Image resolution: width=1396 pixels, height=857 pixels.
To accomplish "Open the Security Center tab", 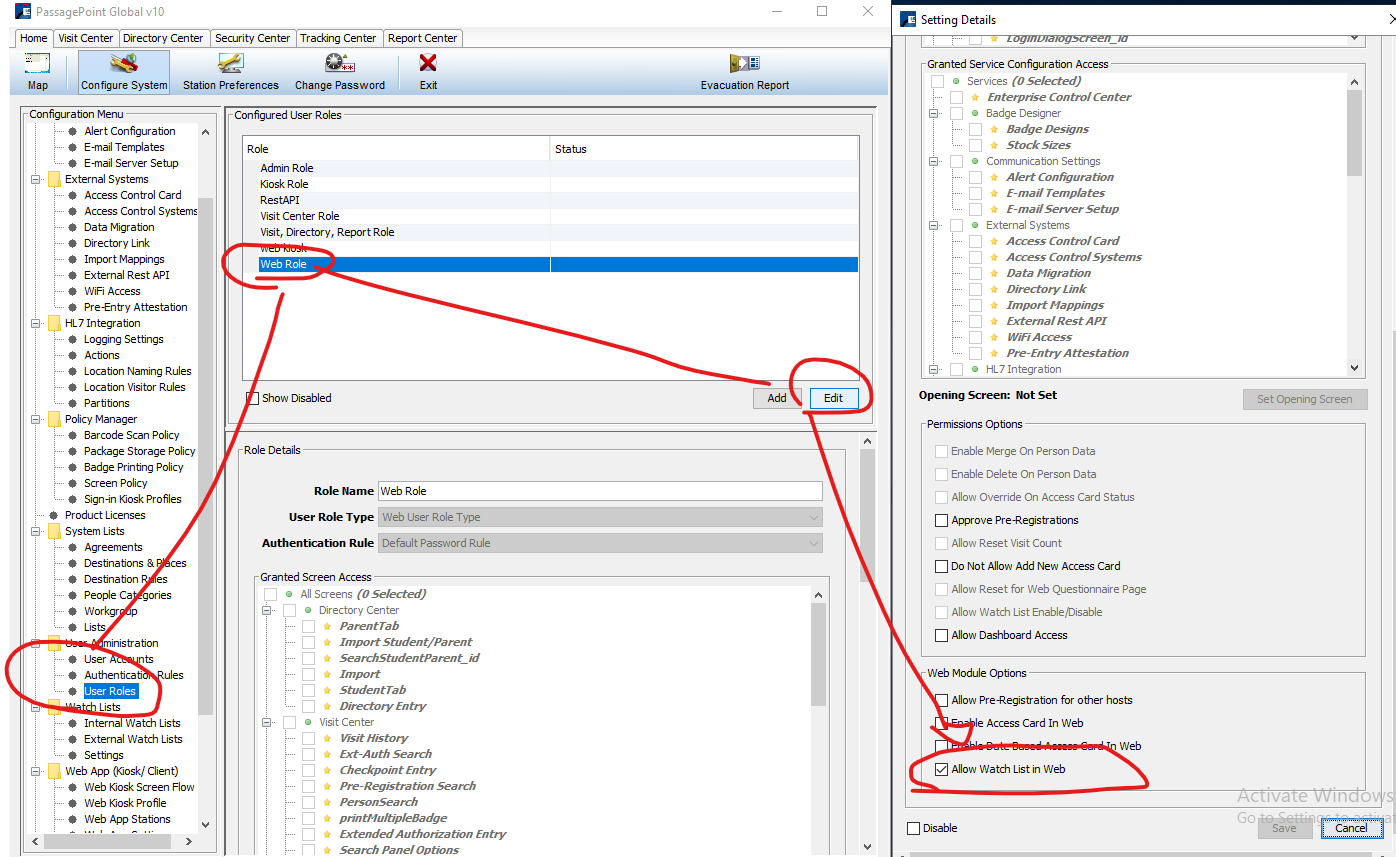I will (x=253, y=38).
